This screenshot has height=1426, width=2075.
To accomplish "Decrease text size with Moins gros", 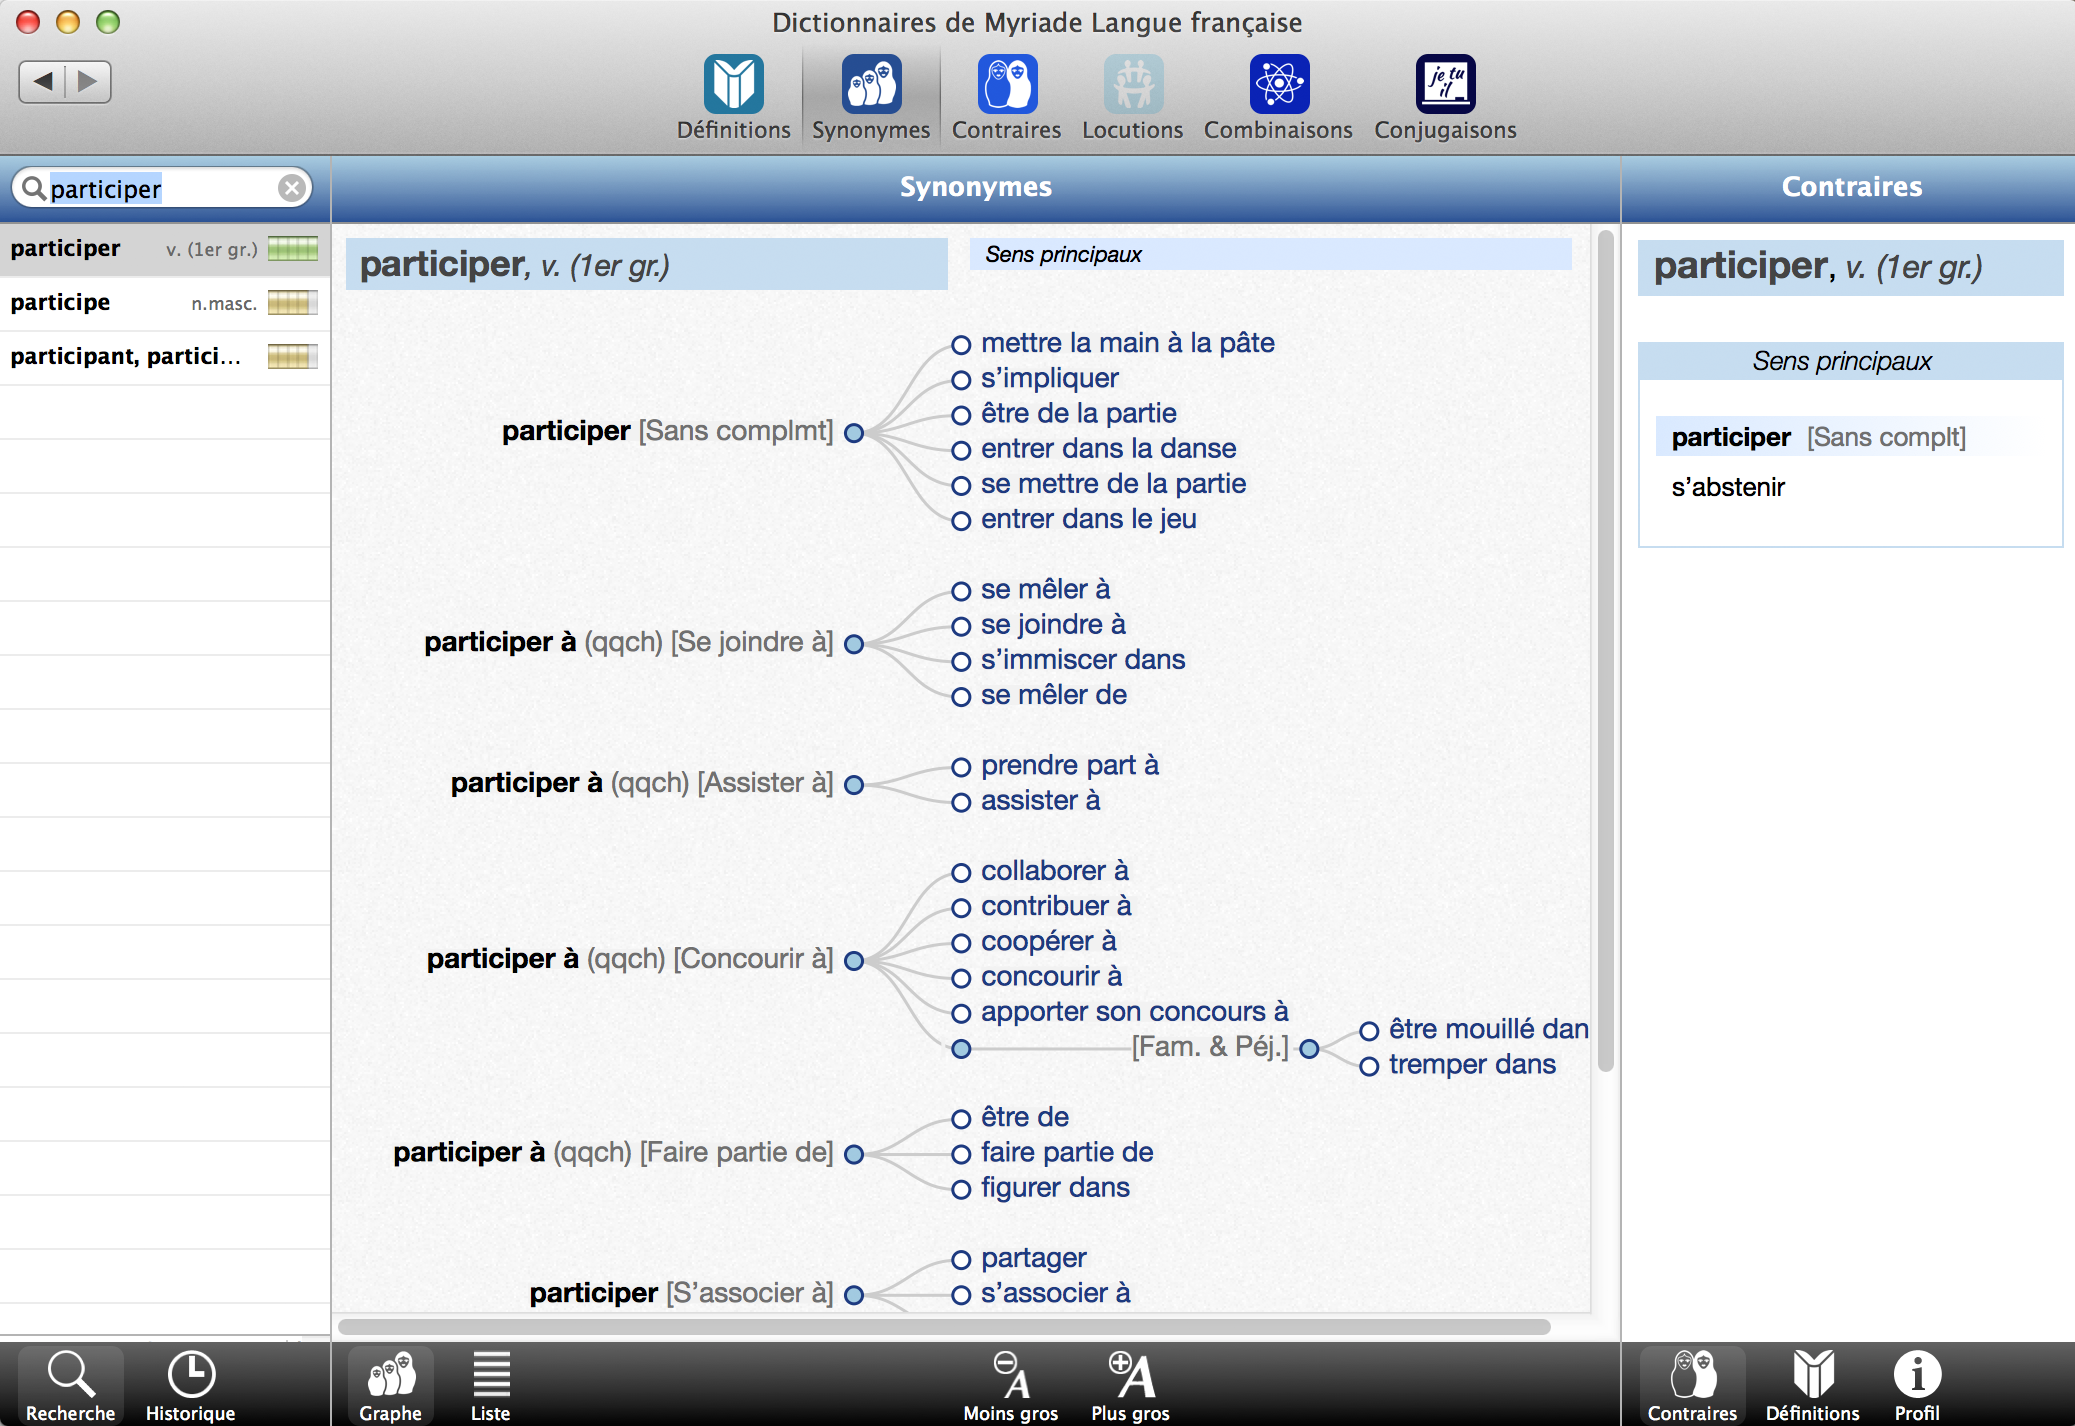I will tap(1010, 1385).
